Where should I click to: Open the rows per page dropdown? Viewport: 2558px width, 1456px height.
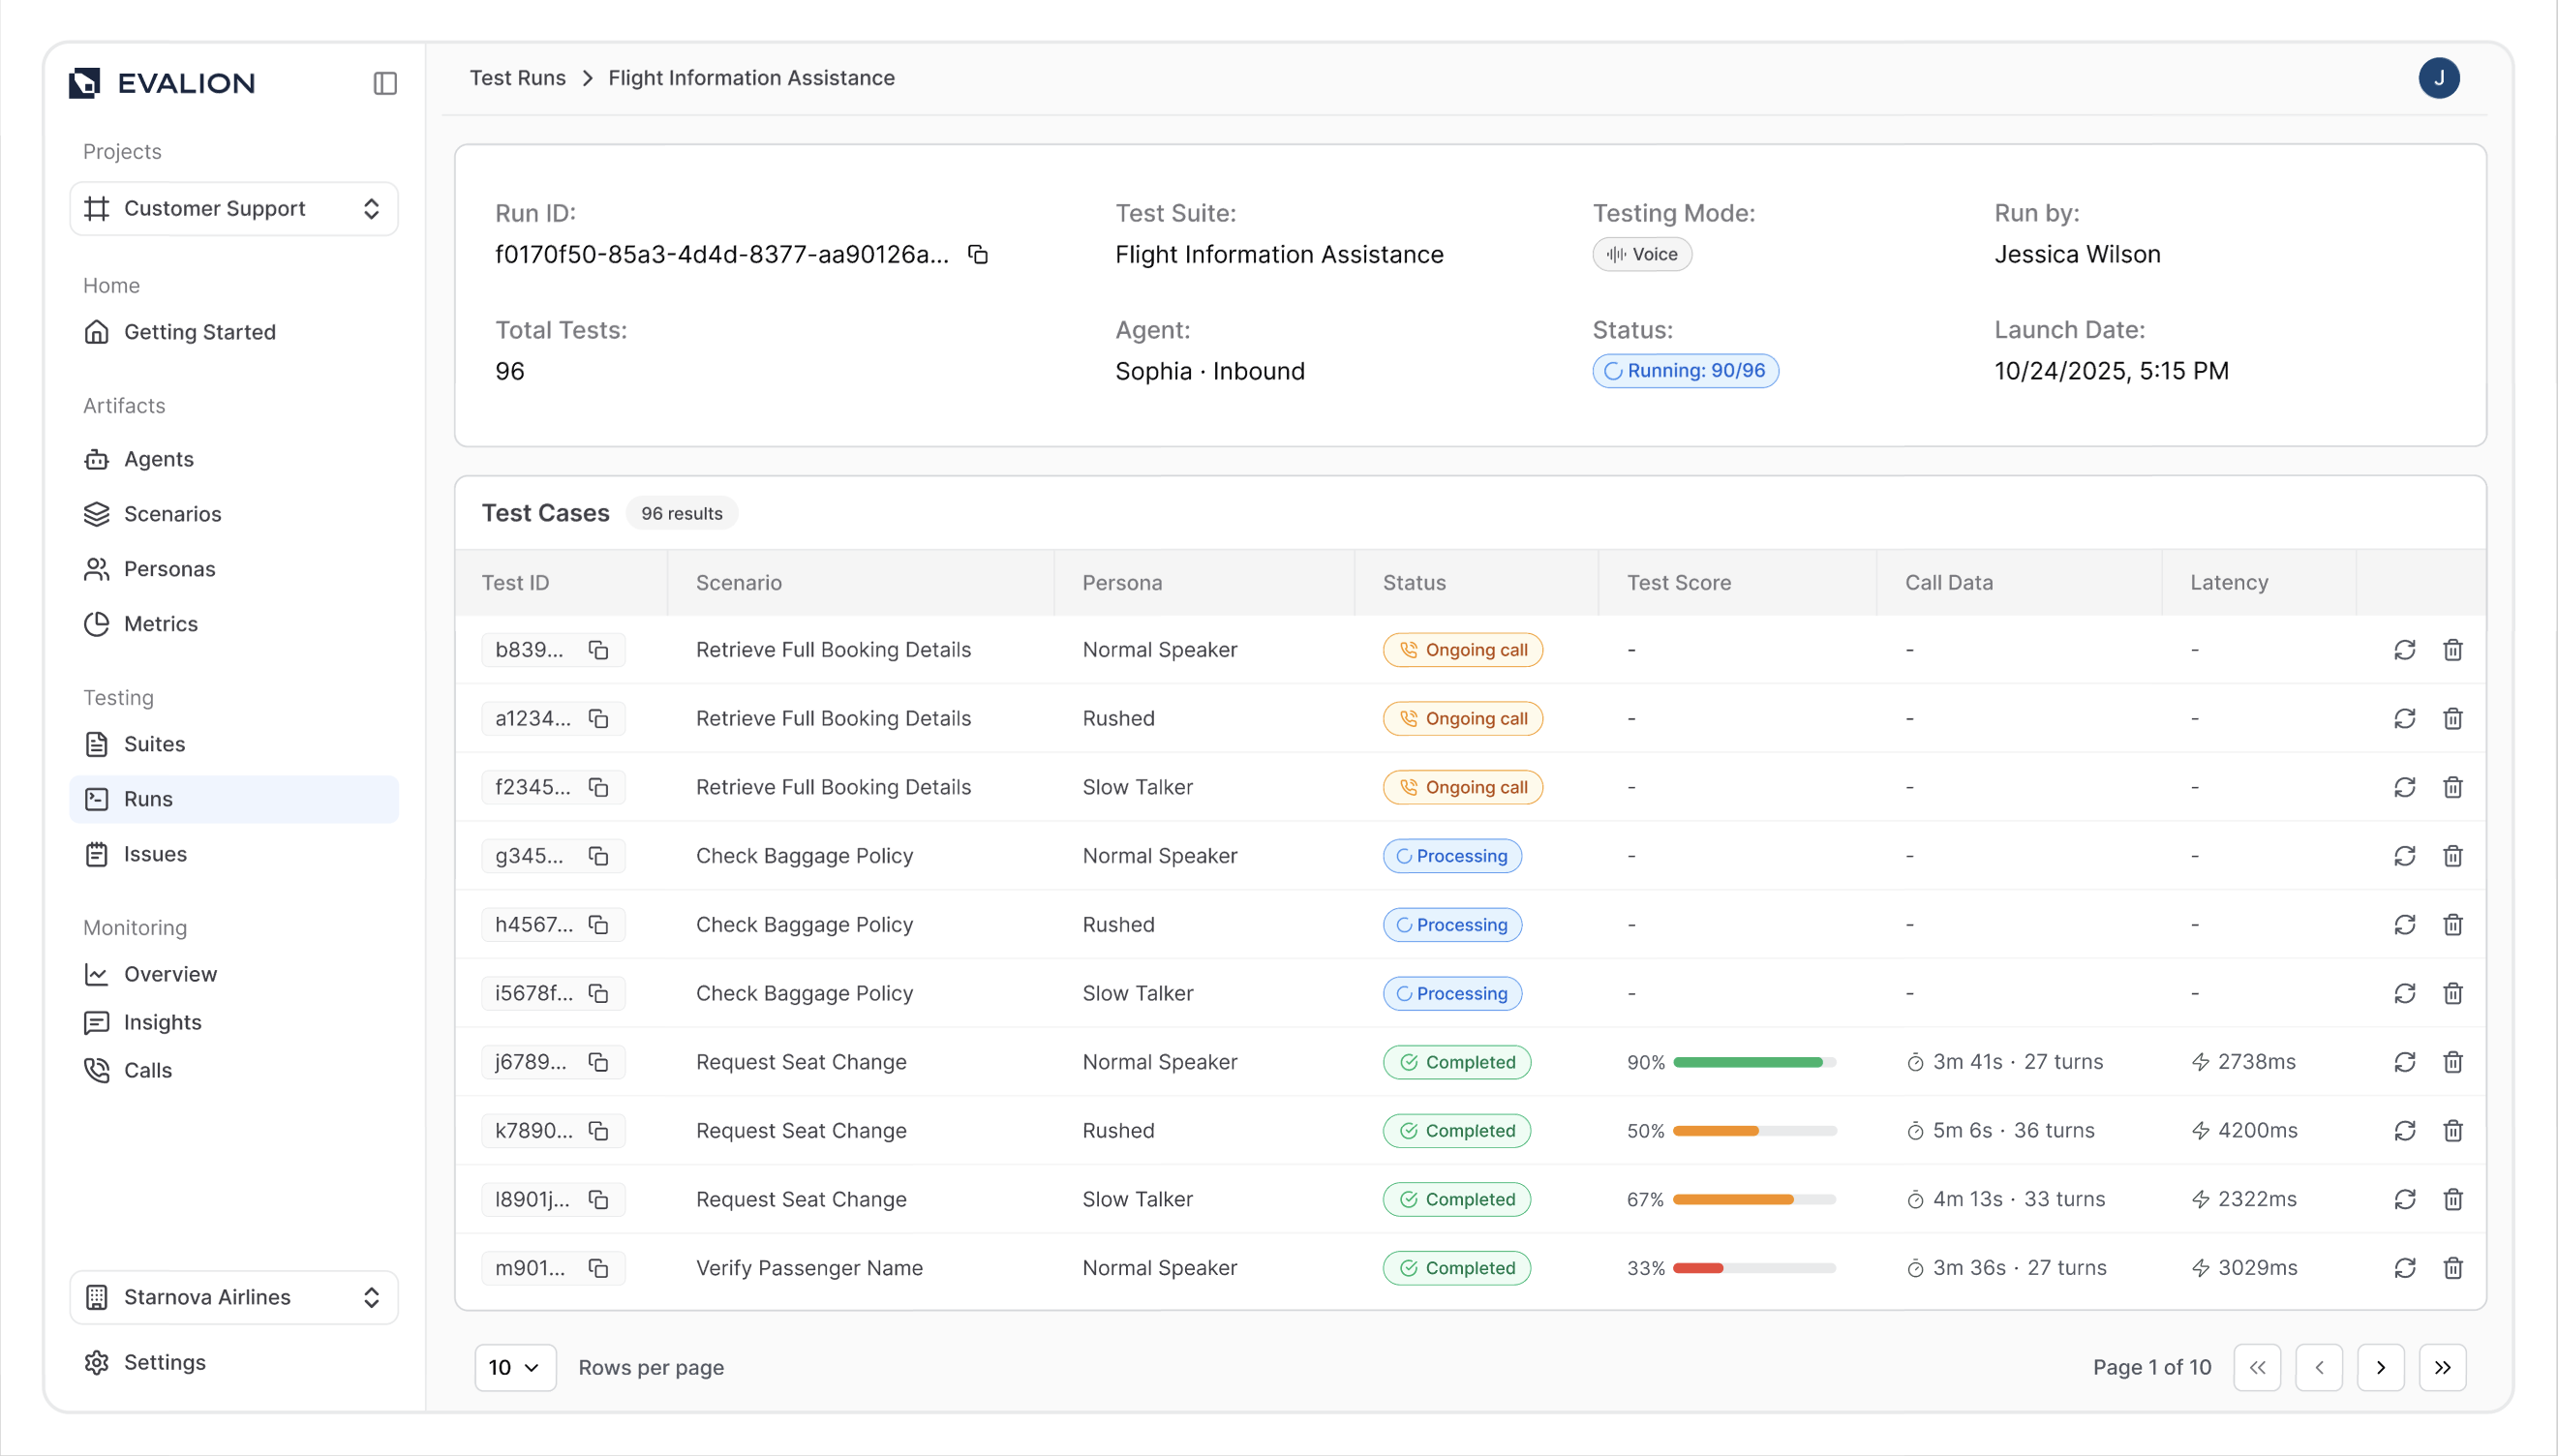click(x=514, y=1367)
